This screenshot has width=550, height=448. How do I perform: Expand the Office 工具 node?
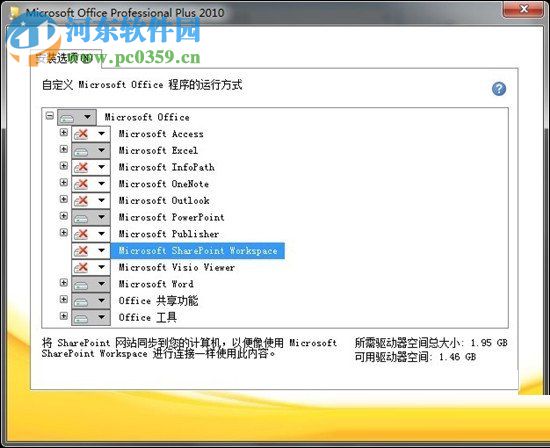pyautogui.click(x=63, y=316)
